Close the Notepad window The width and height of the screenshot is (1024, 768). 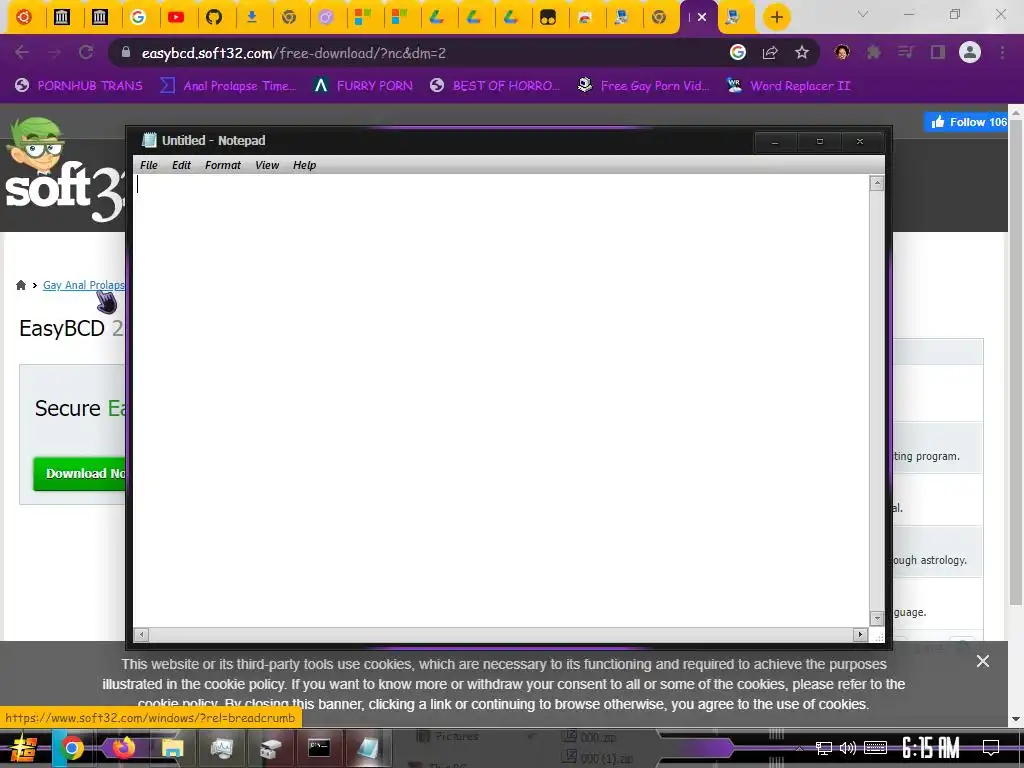point(861,141)
